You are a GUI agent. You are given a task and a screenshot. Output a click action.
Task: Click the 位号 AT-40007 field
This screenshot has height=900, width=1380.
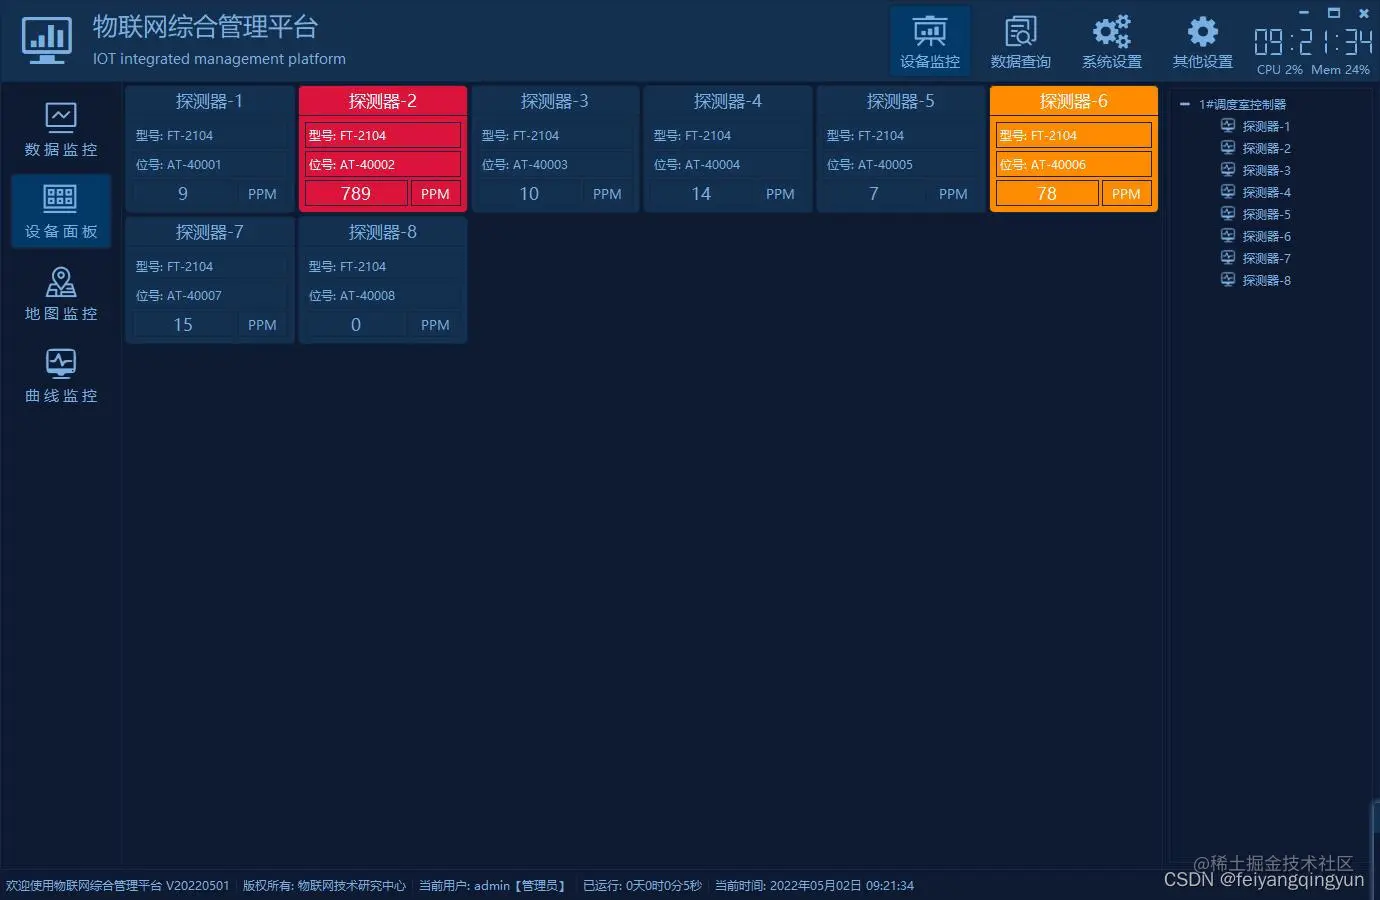point(210,295)
